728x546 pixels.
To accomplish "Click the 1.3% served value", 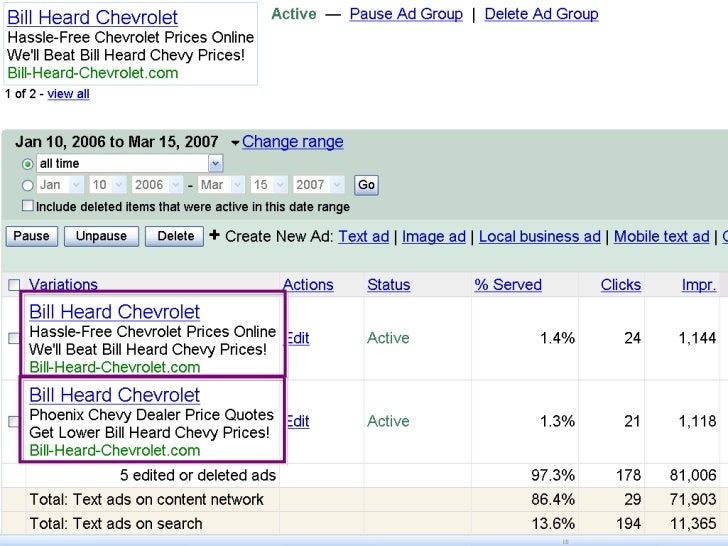I will click(557, 421).
